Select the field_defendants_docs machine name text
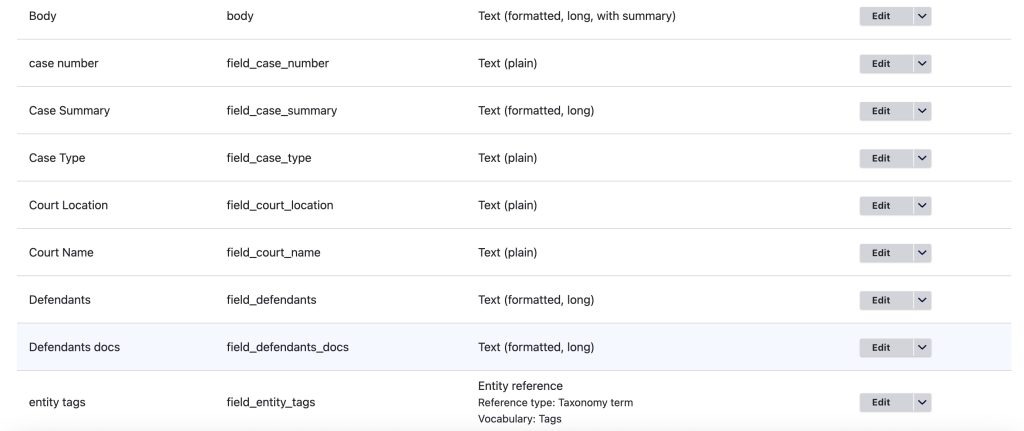 (x=287, y=347)
